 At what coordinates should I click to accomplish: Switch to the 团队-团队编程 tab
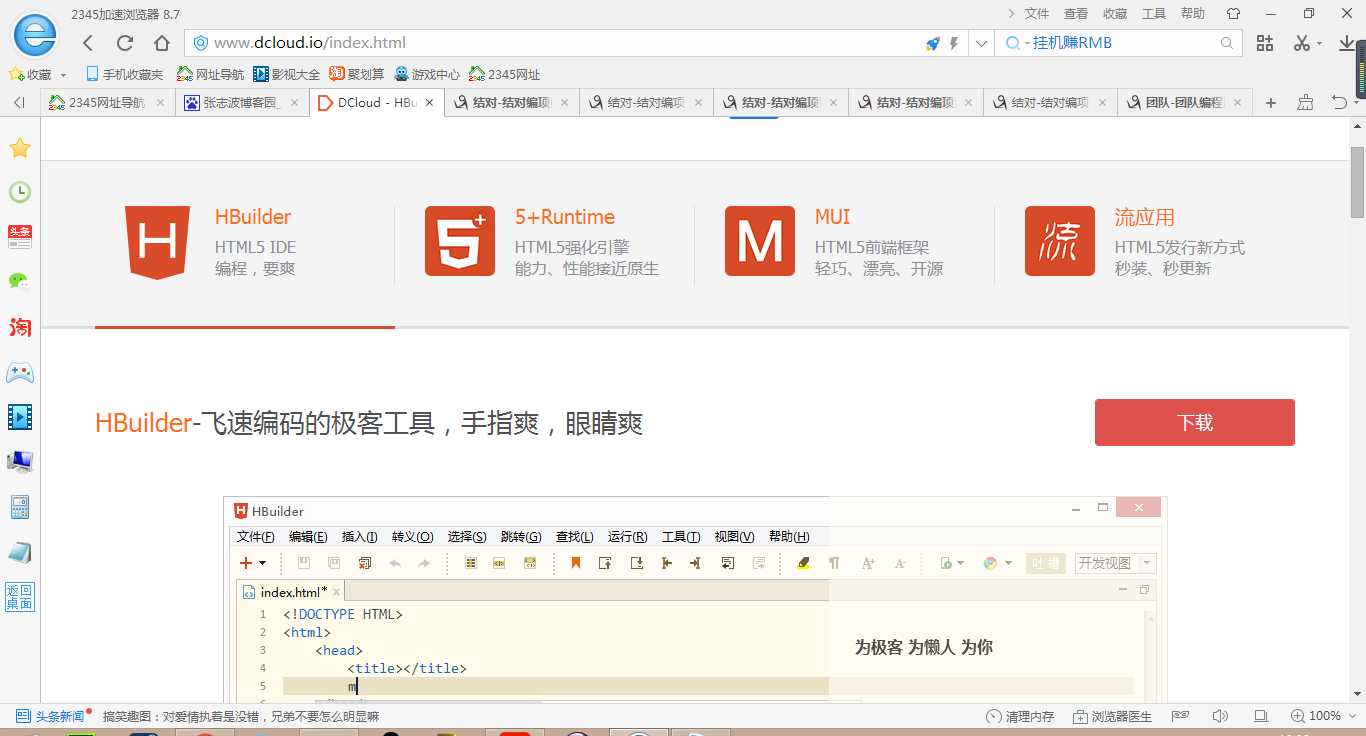[1185, 102]
